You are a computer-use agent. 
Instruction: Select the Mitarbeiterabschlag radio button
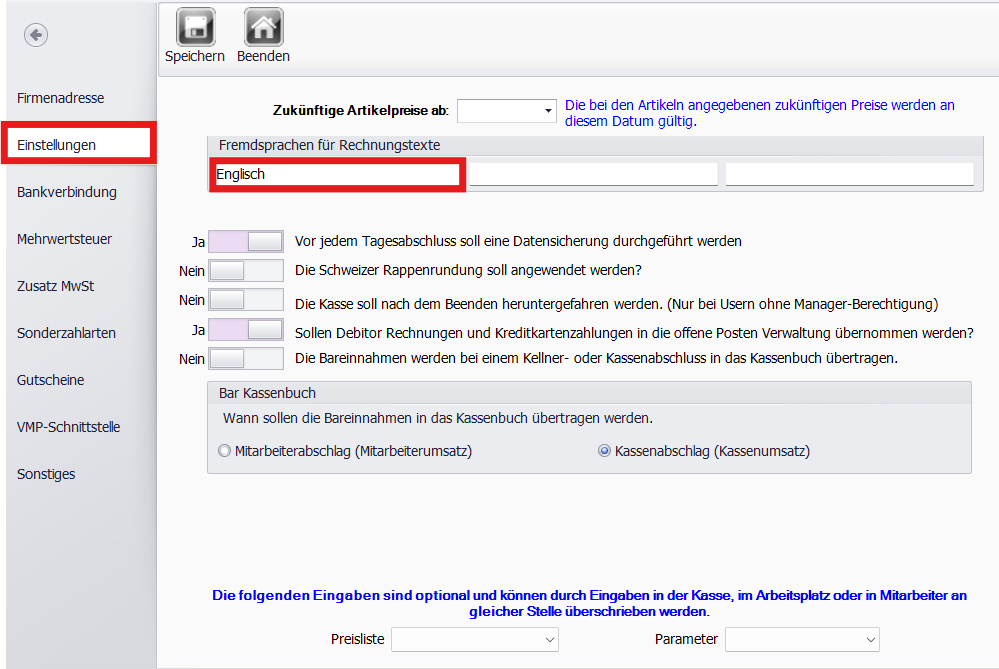click(x=224, y=451)
